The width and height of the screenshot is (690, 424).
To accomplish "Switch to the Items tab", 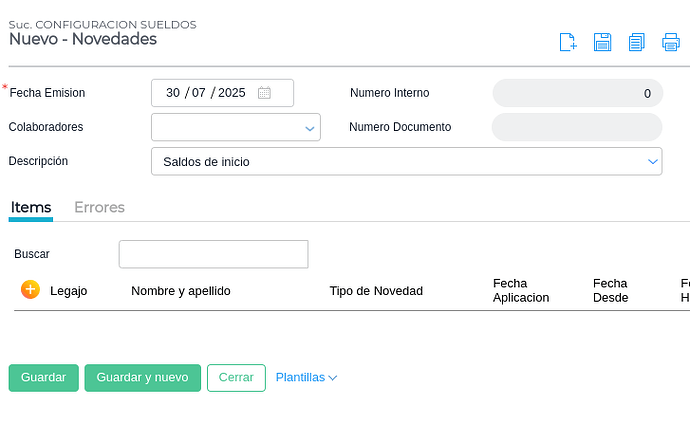I will point(31,208).
